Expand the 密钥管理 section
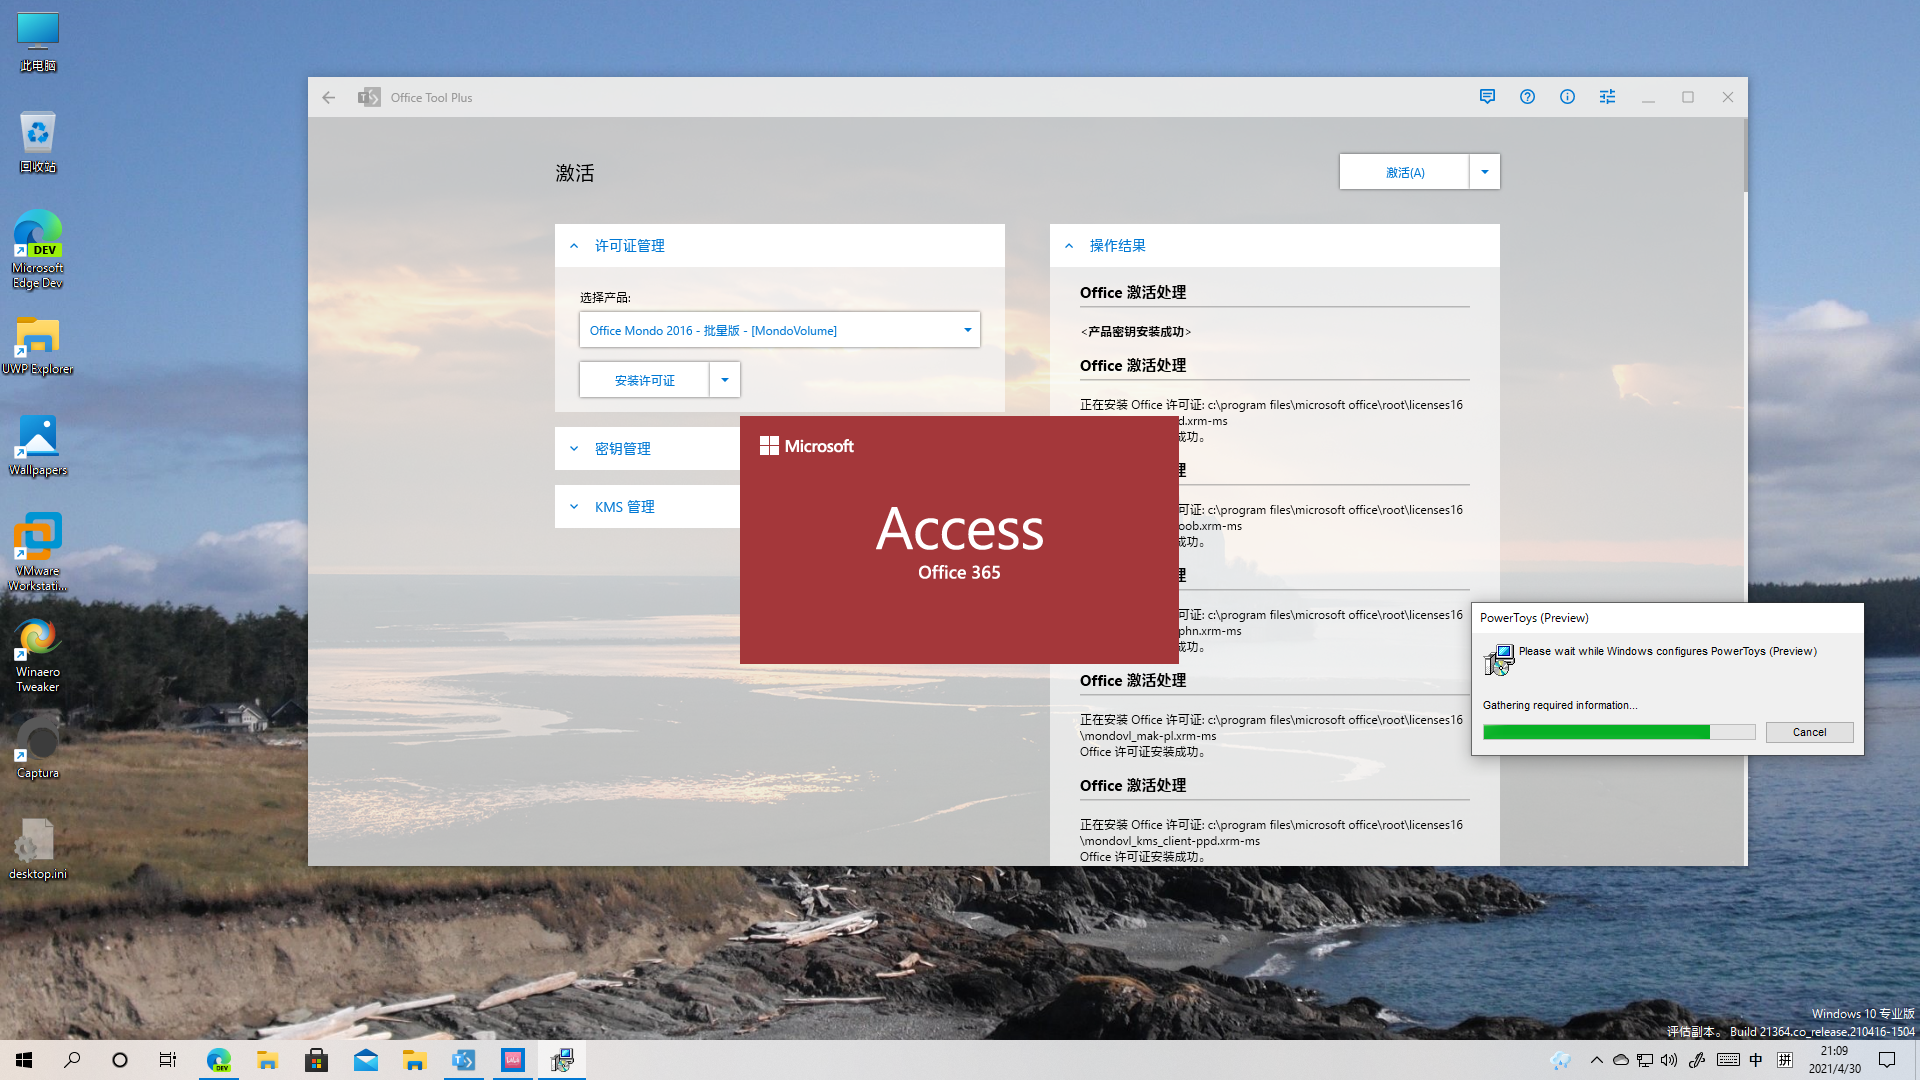Screen dimensions: 1920x1080 pyautogui.click(x=648, y=449)
